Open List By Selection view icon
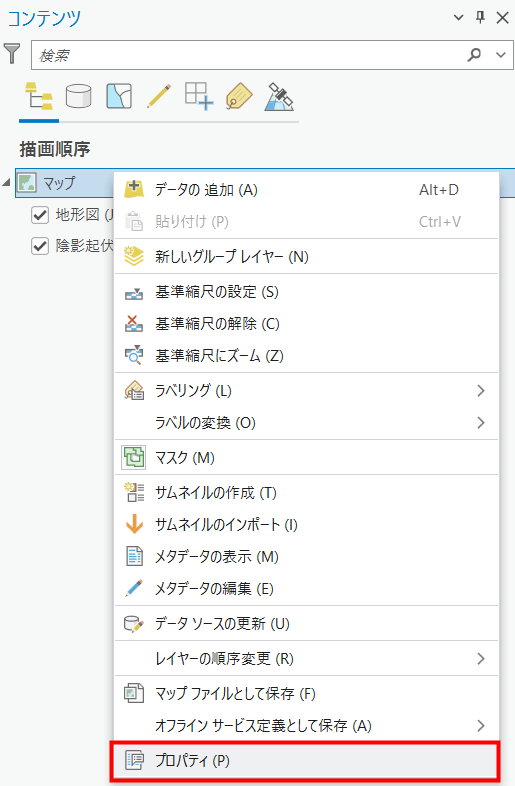 [119, 96]
